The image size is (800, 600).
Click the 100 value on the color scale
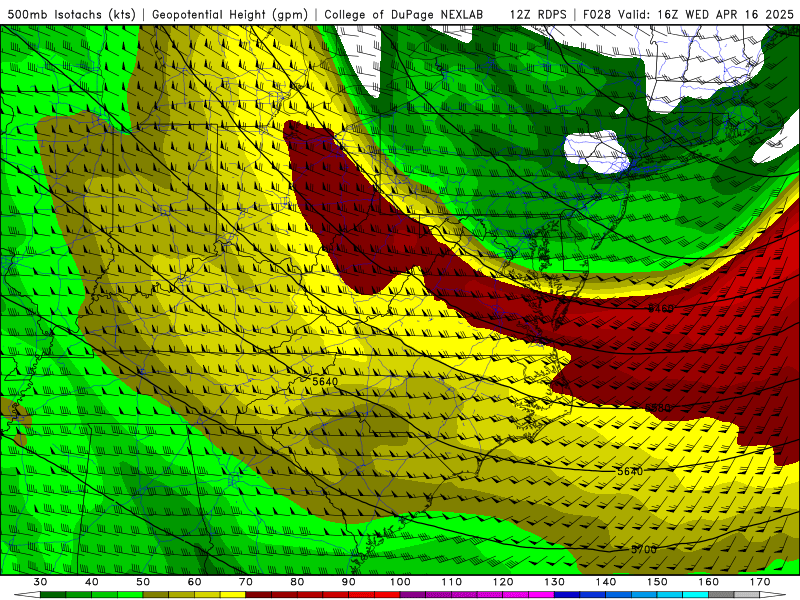coord(400,582)
